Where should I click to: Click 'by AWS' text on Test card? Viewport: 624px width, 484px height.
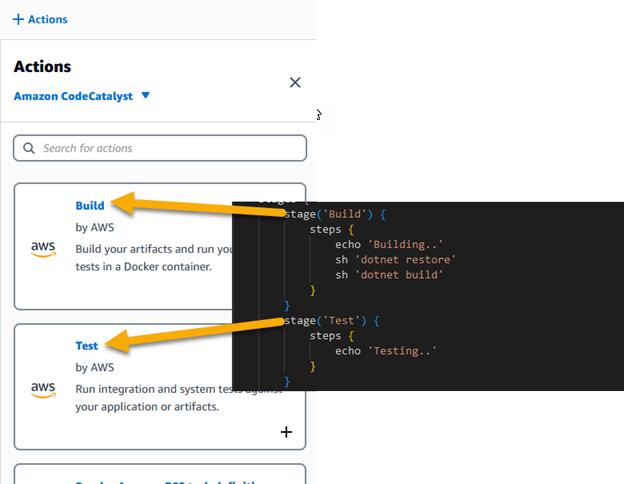(x=95, y=367)
